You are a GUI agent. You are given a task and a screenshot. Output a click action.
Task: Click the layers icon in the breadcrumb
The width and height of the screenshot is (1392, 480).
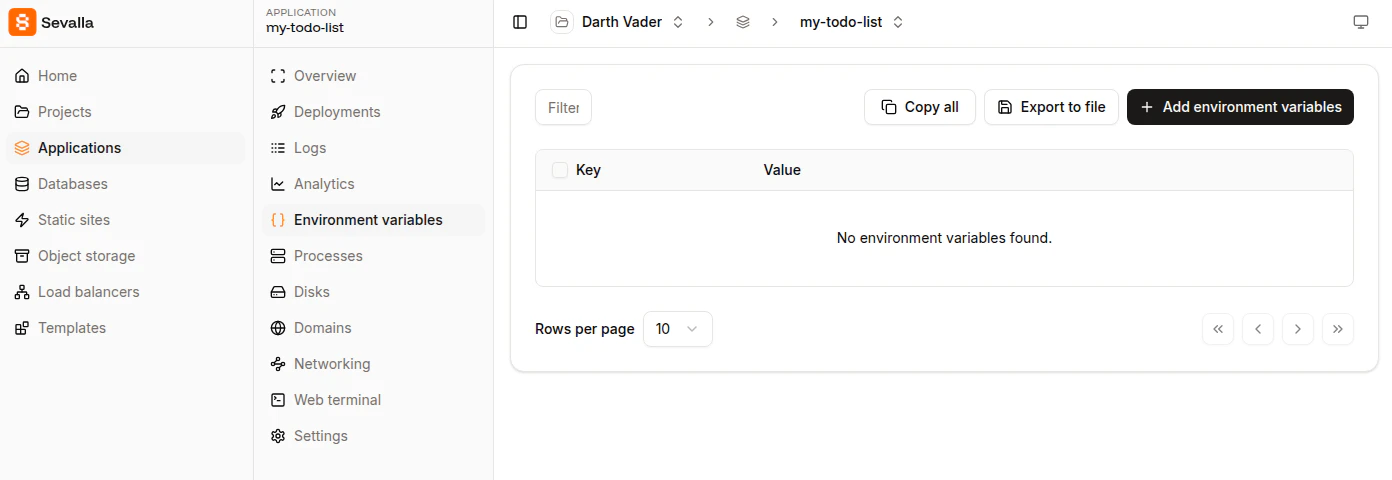tap(743, 22)
